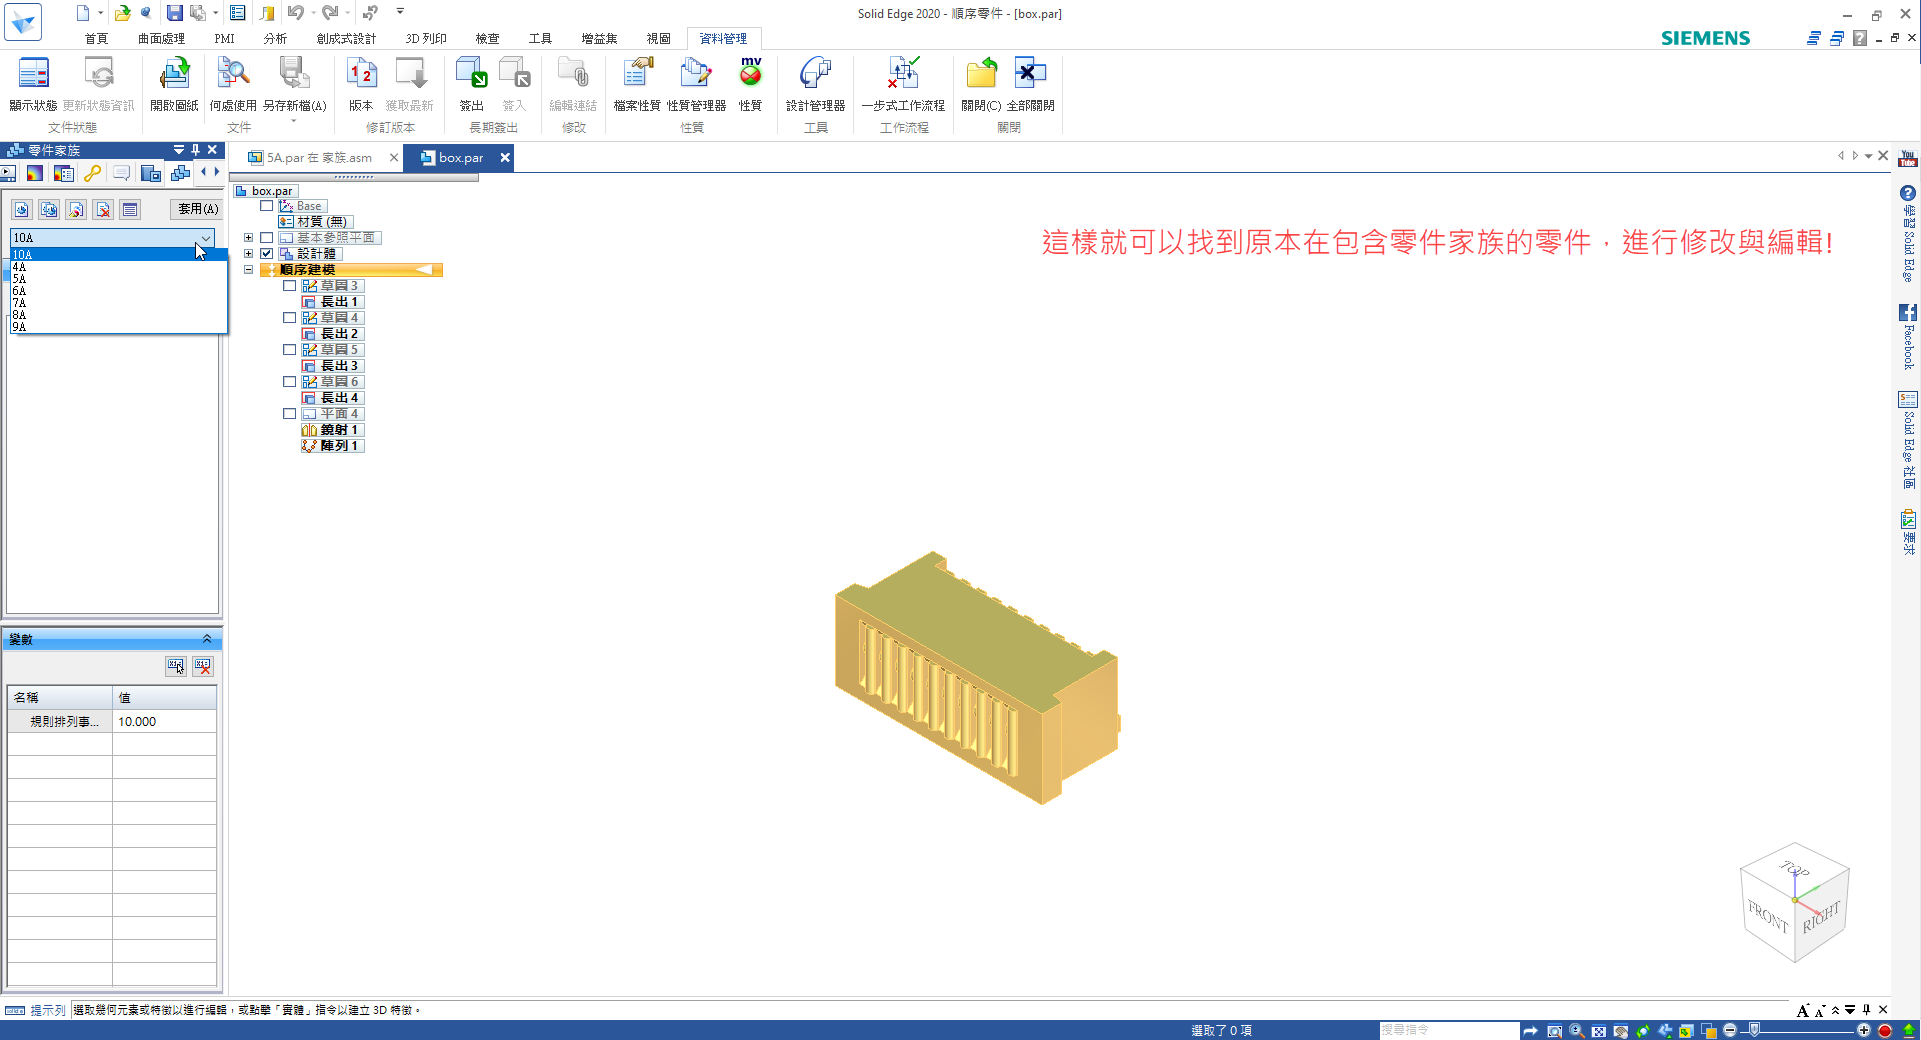Click the value cell showing 10.000
The width and height of the screenshot is (1921, 1040).
coord(164,721)
